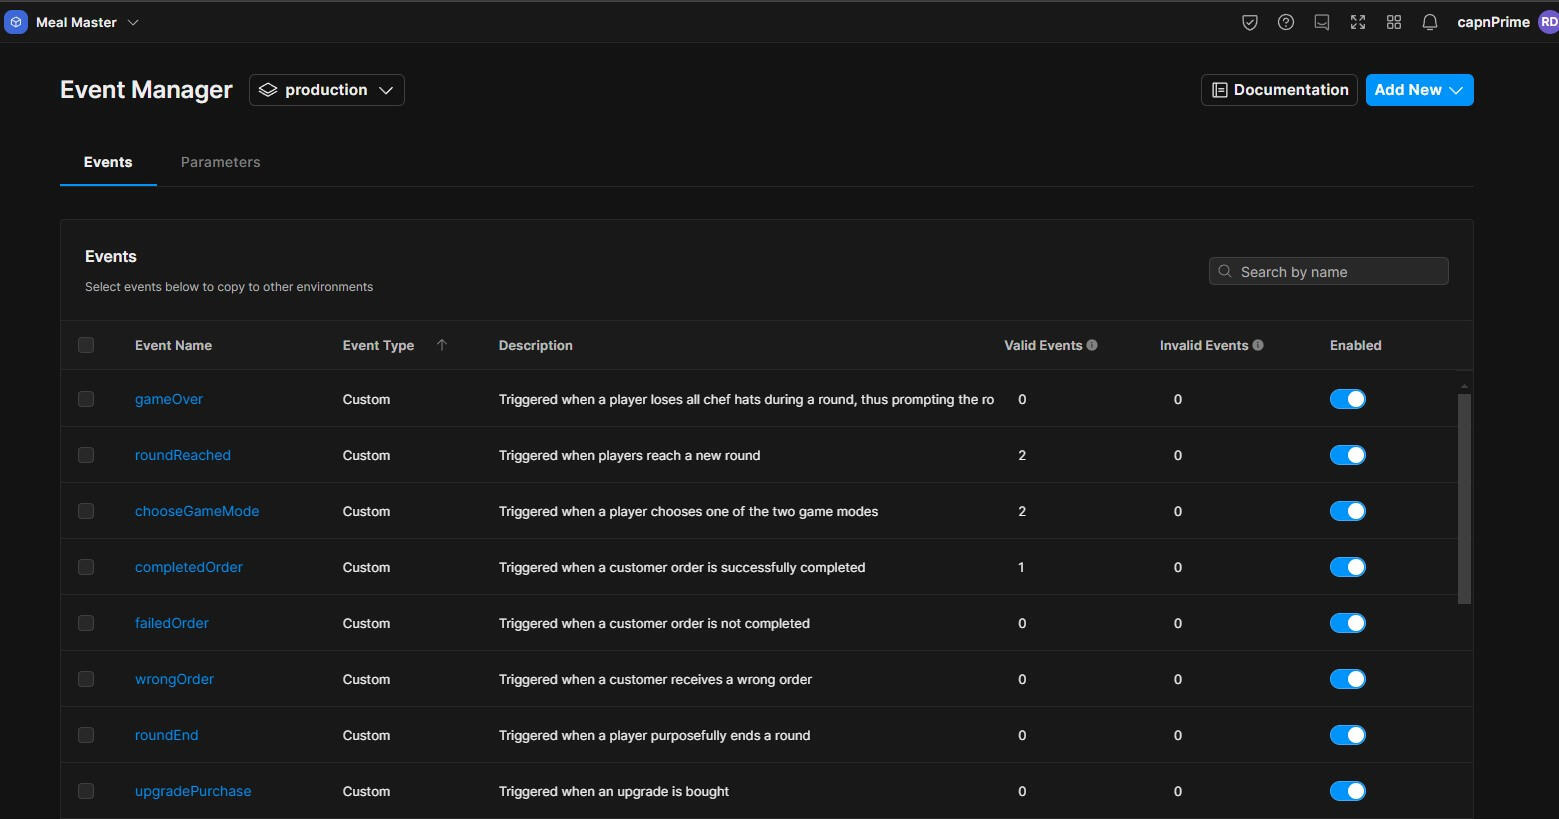Screen dimensions: 1559x819
Task: Open the Documentation button
Action: (1279, 90)
